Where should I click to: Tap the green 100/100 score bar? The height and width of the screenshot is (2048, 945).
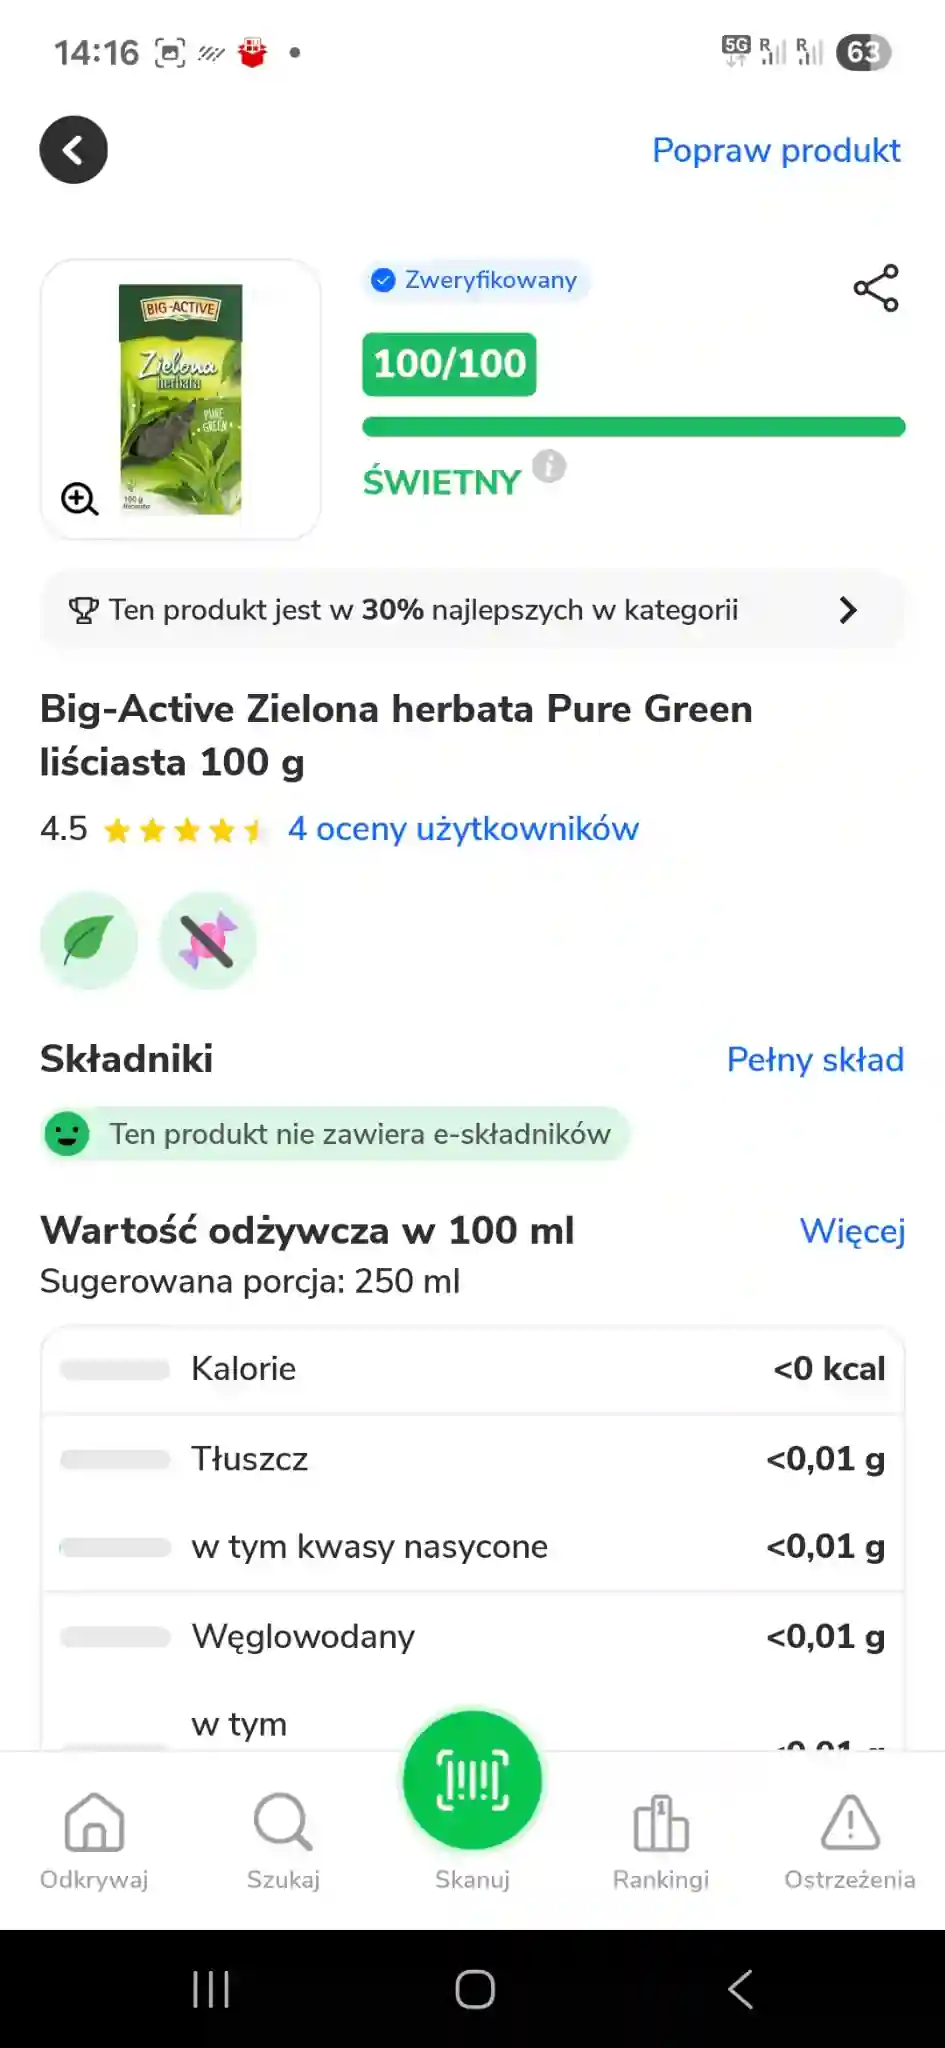(x=634, y=427)
